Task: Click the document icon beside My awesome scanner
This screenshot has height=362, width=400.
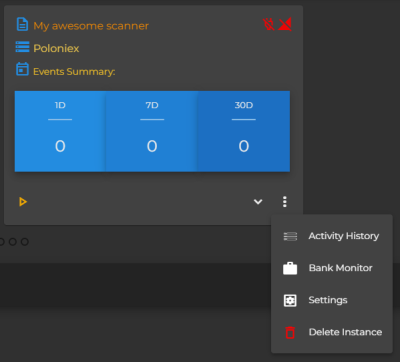Action: [x=22, y=25]
